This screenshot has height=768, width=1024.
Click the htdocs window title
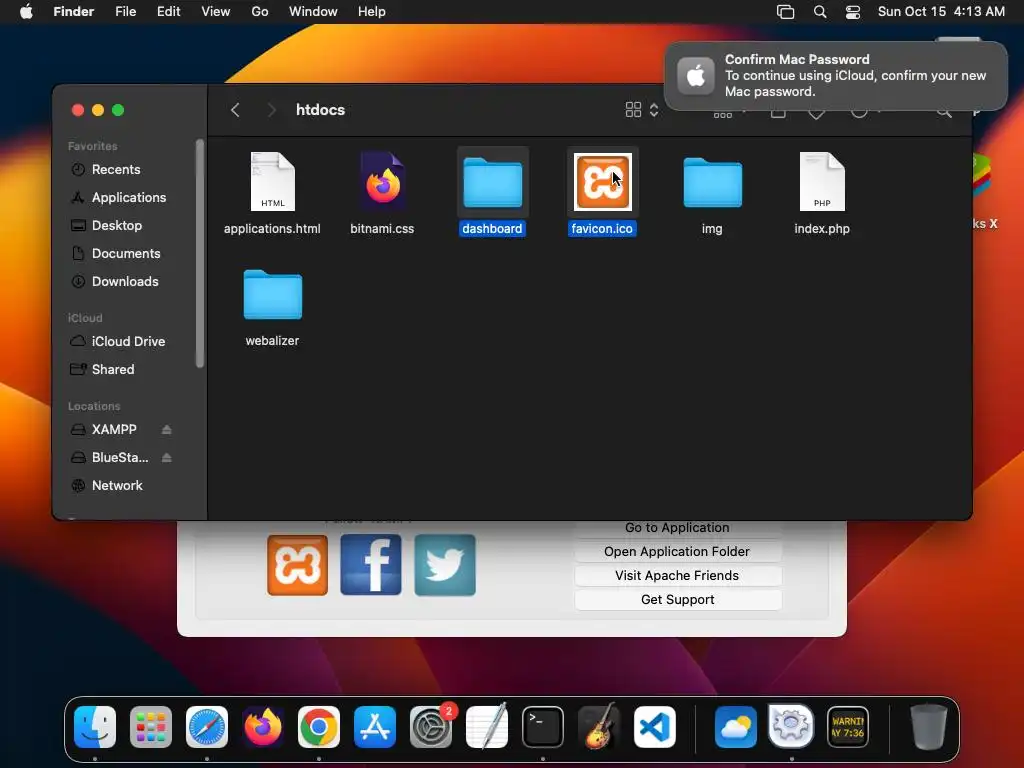coord(320,110)
